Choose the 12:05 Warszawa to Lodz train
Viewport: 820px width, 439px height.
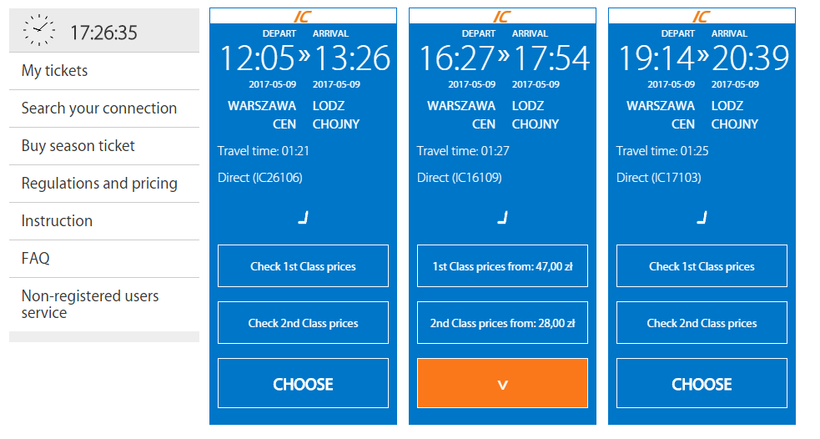pyautogui.click(x=303, y=383)
